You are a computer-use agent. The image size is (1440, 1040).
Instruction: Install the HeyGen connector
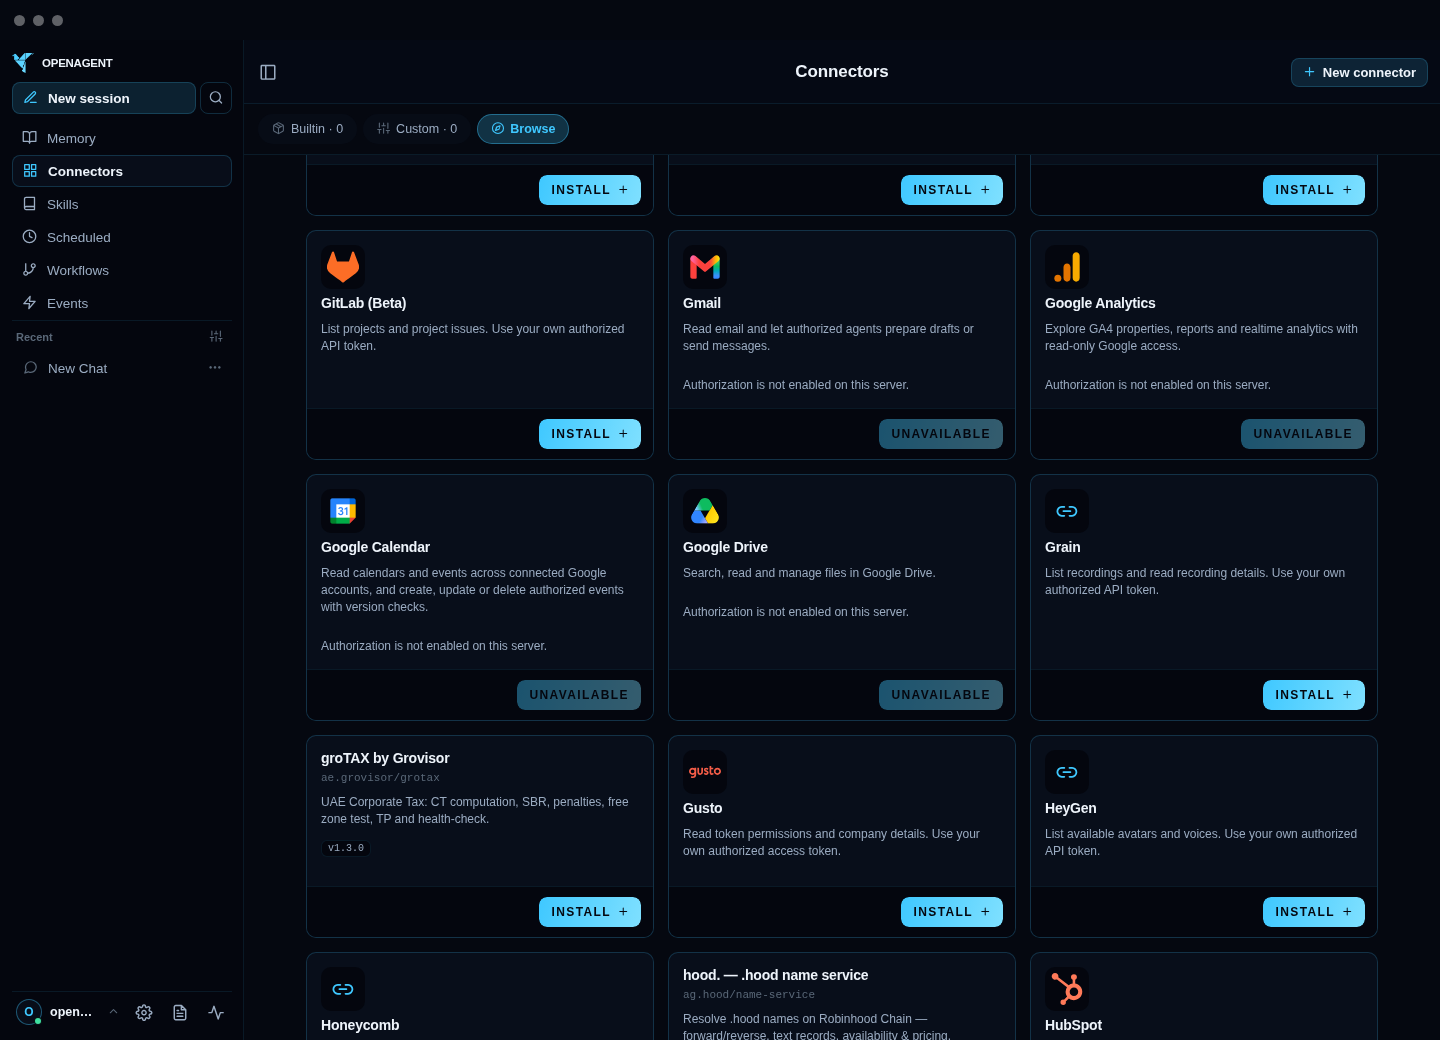(1314, 912)
